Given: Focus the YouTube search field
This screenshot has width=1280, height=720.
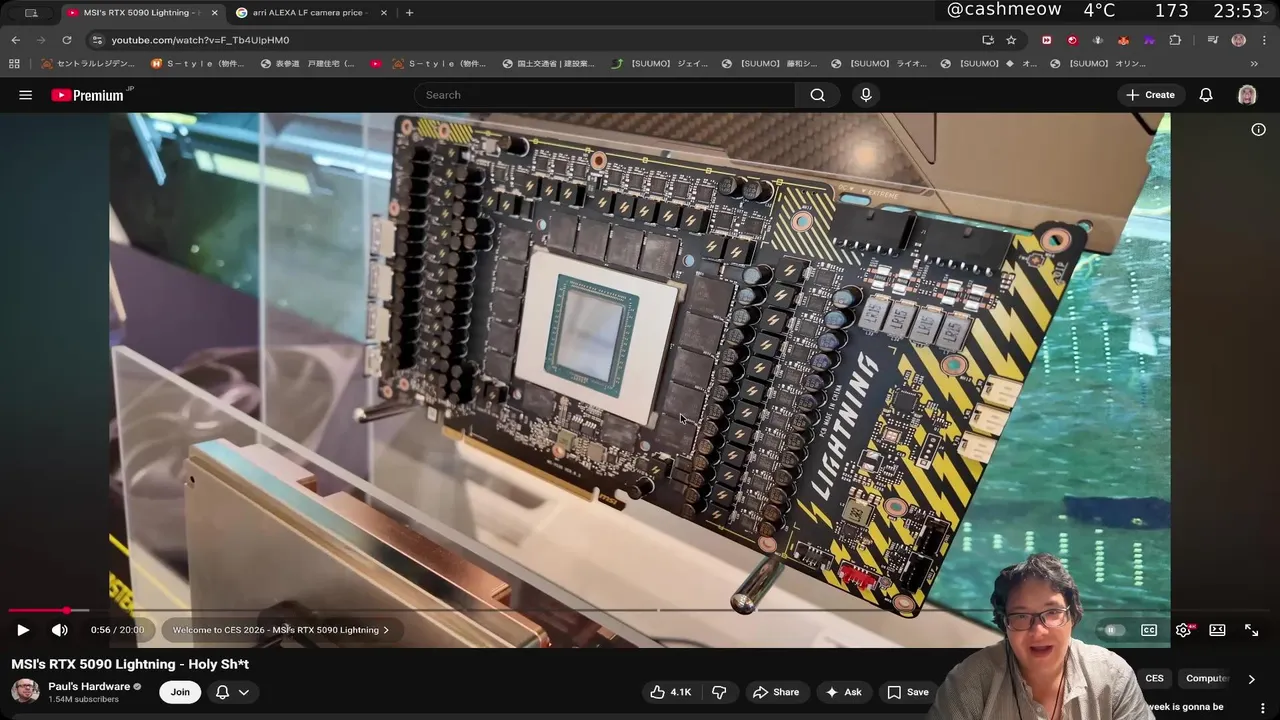Looking at the screenshot, I should coord(605,95).
